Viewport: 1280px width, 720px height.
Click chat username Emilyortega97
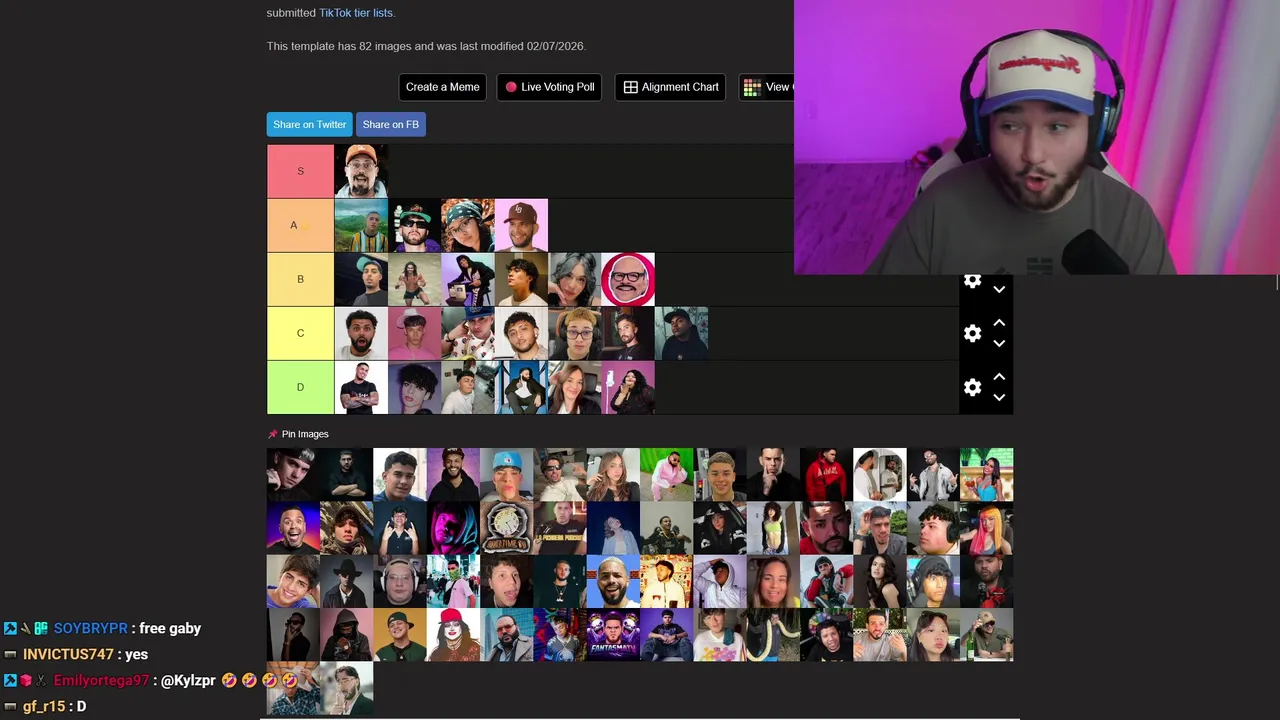(x=101, y=680)
